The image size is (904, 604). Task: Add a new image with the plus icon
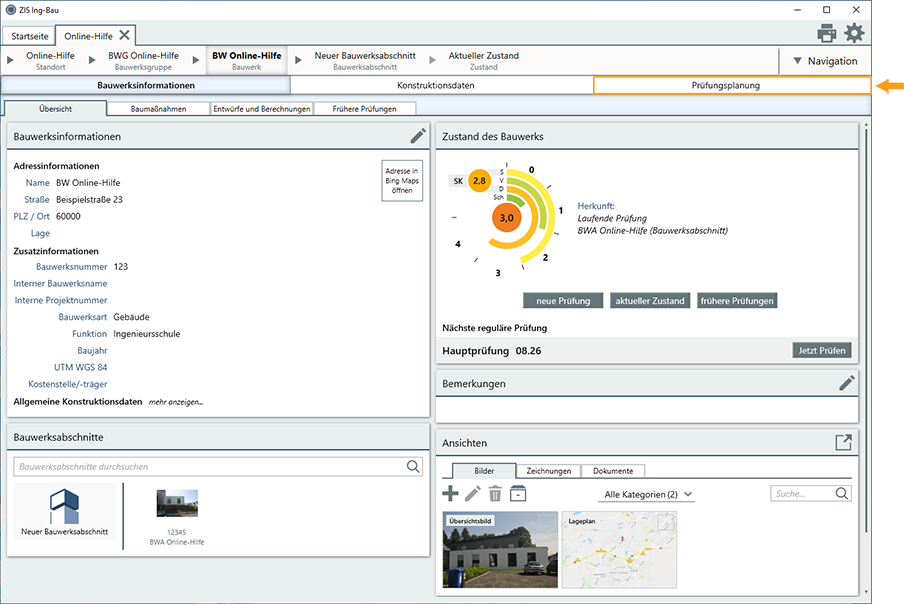tap(450, 493)
